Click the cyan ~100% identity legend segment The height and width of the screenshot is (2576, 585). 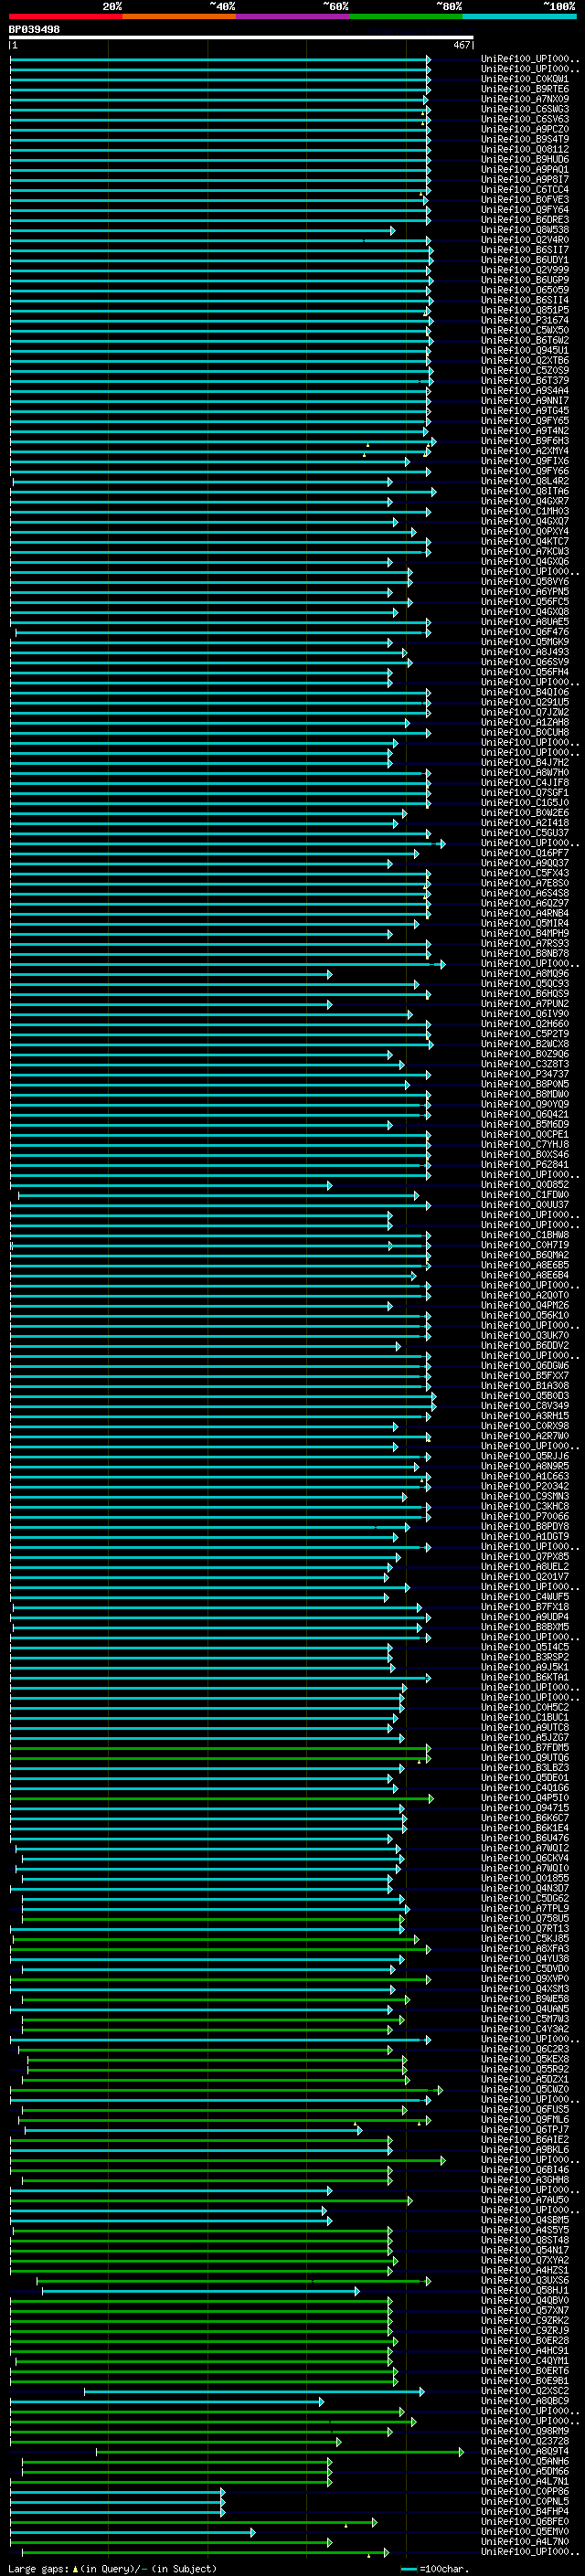(x=520, y=16)
